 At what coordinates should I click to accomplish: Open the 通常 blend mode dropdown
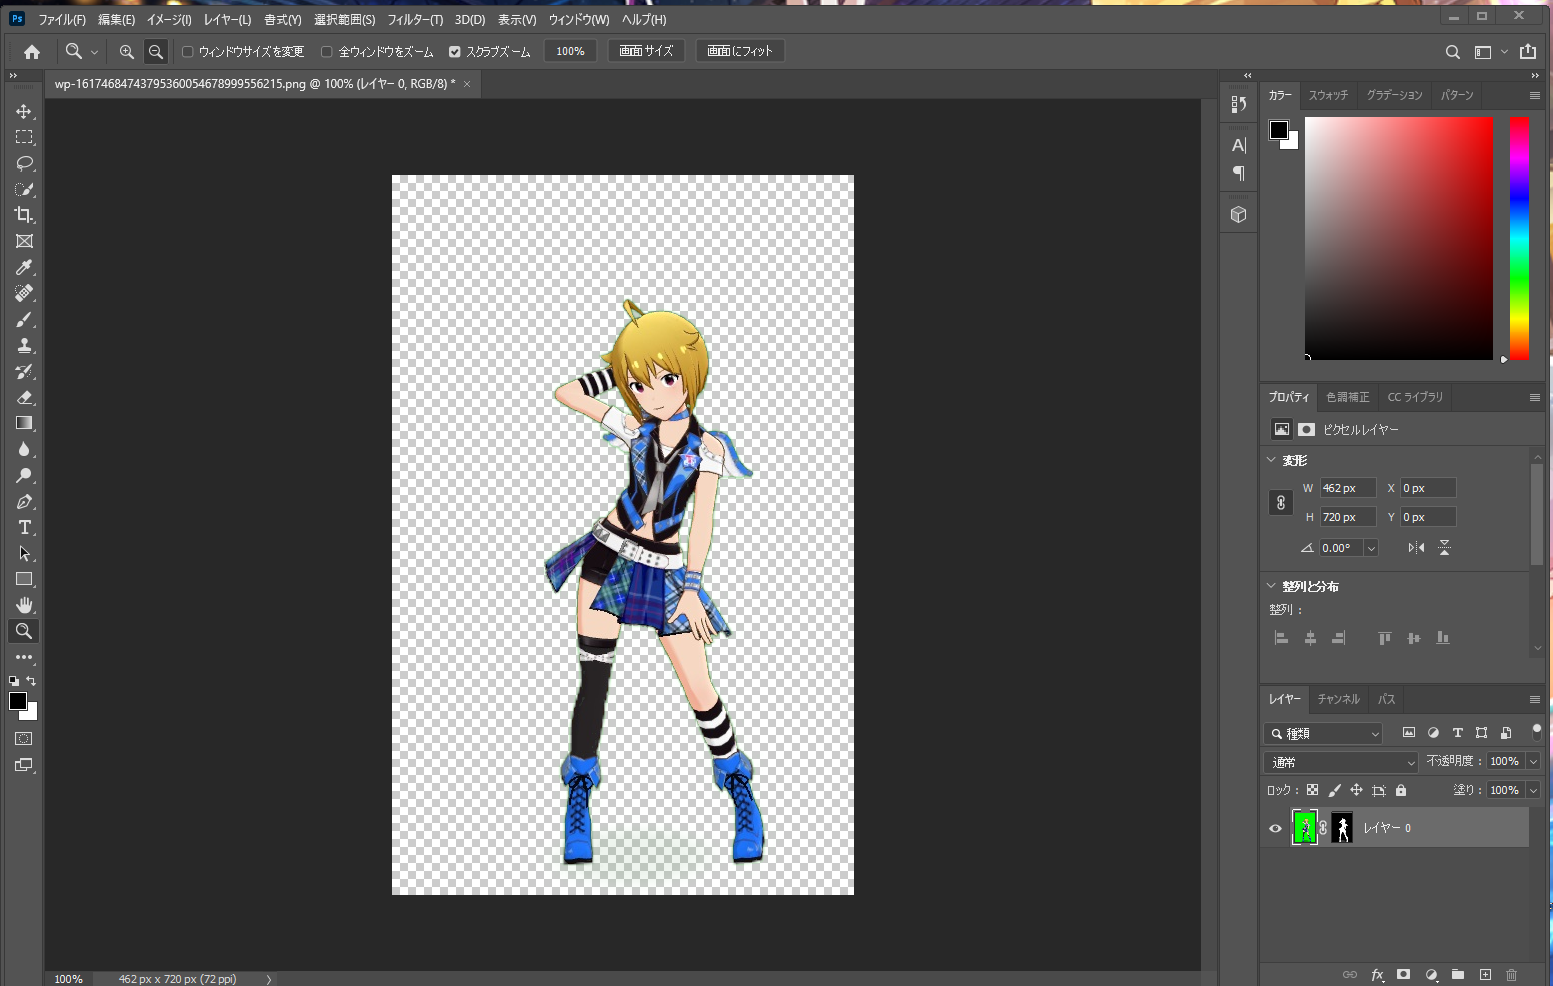1341,762
